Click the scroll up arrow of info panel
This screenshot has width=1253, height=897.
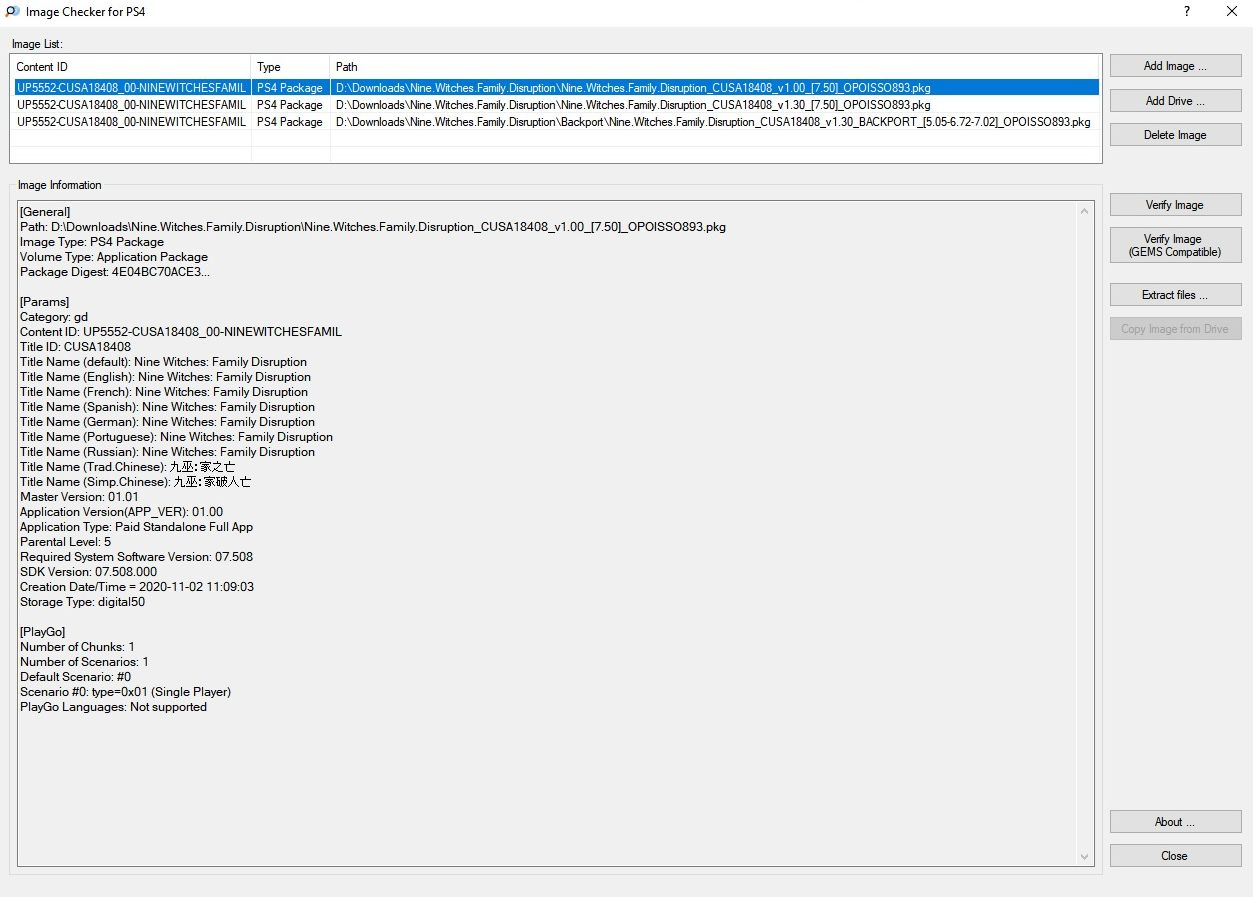1085,212
